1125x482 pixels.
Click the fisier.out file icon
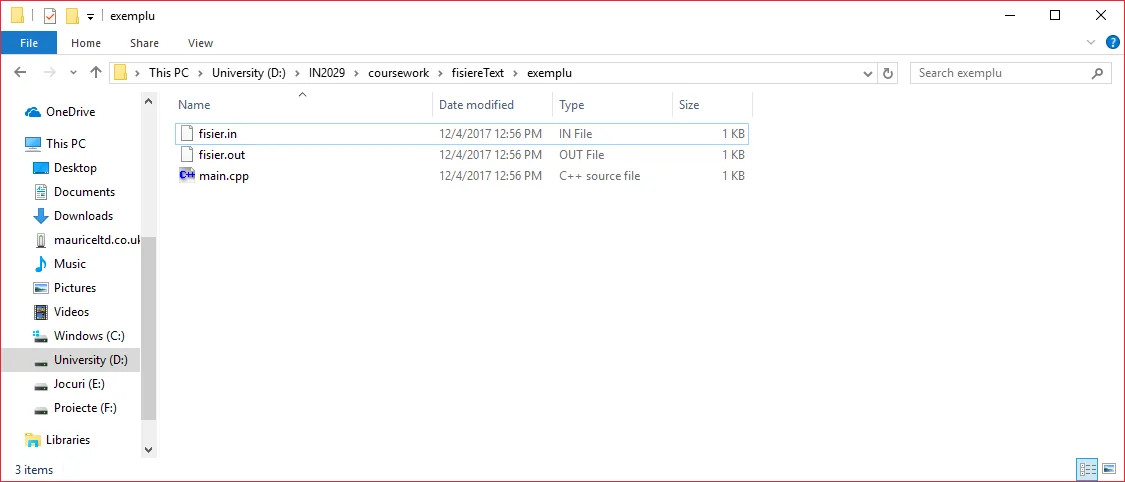(x=186, y=155)
